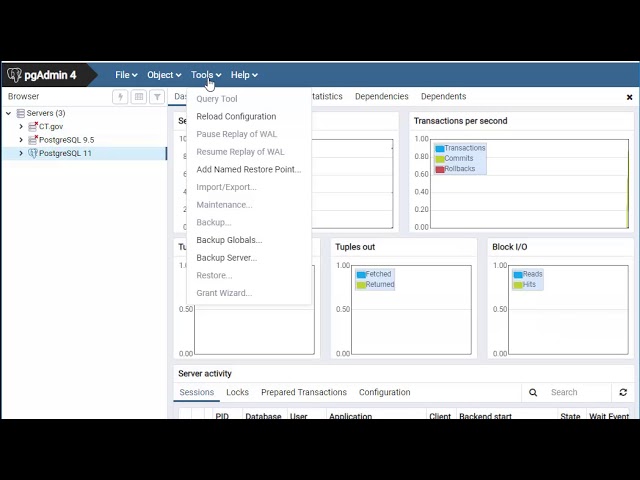Select the Sessions tab in Server activity
The image size is (640, 480).
pyautogui.click(x=197, y=392)
